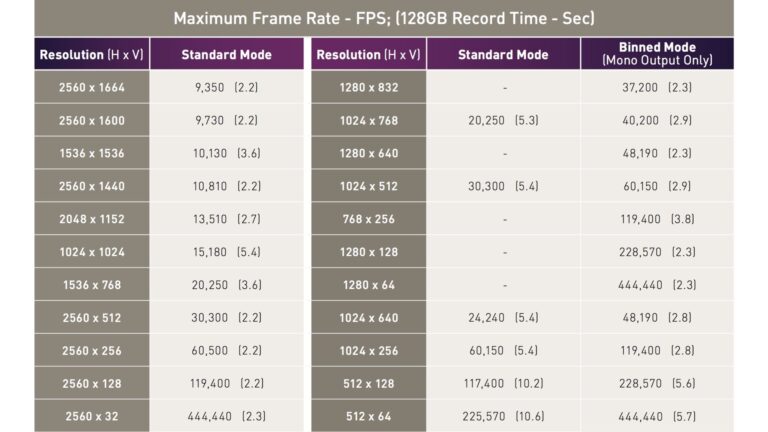Select the 225,570 (10.6) standard mode value
Viewport: 768px width, 432px height.
point(503,416)
